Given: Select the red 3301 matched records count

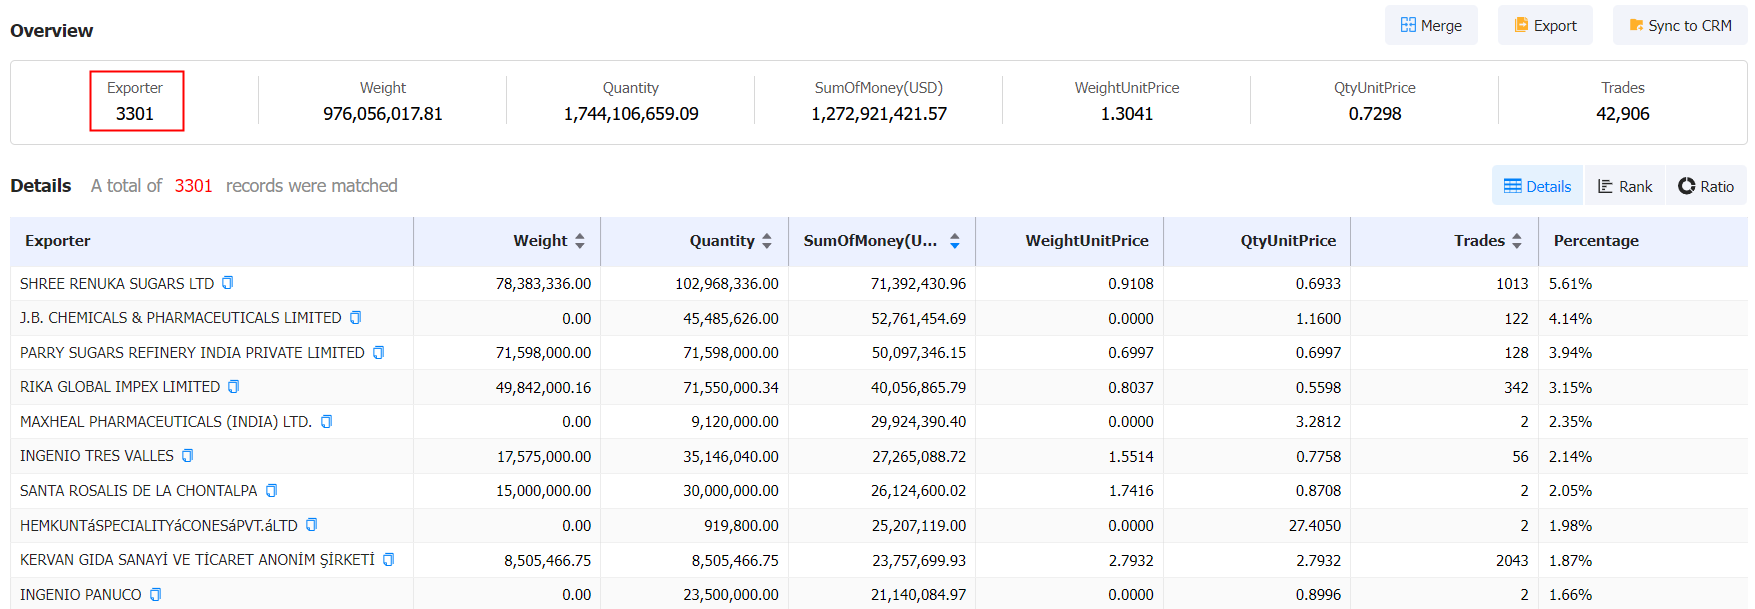Looking at the screenshot, I should tap(193, 186).
